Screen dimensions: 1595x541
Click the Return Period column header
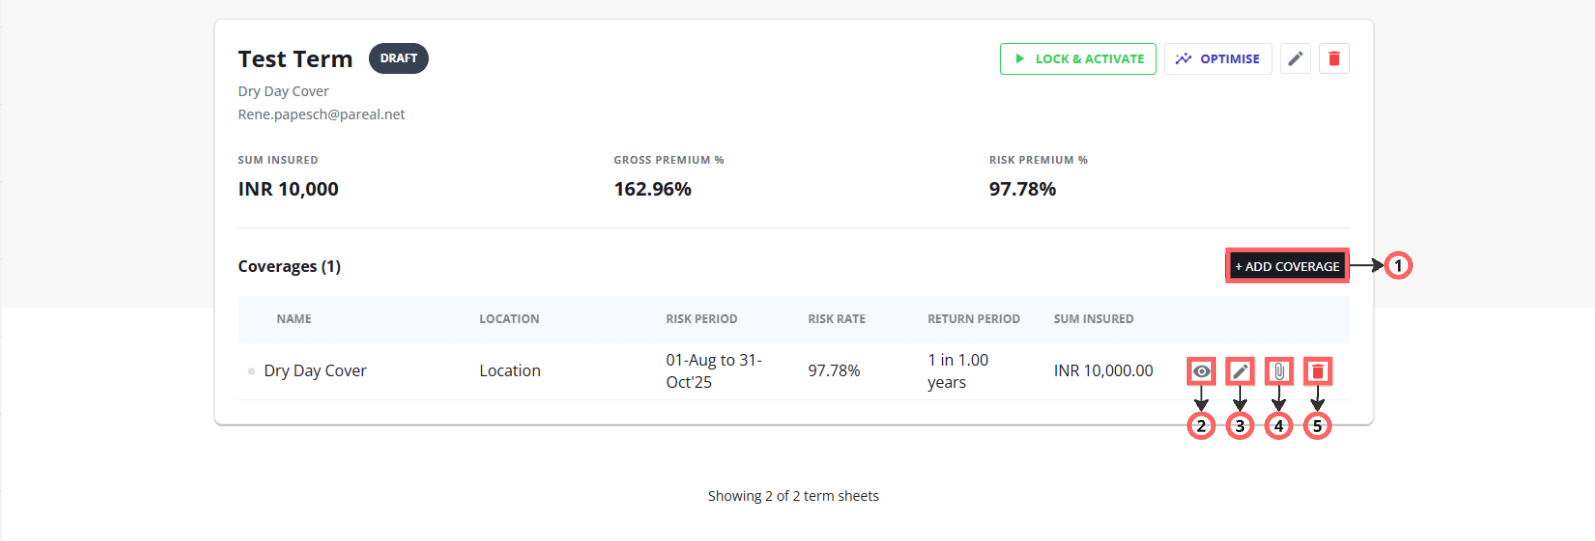pyautogui.click(x=973, y=319)
